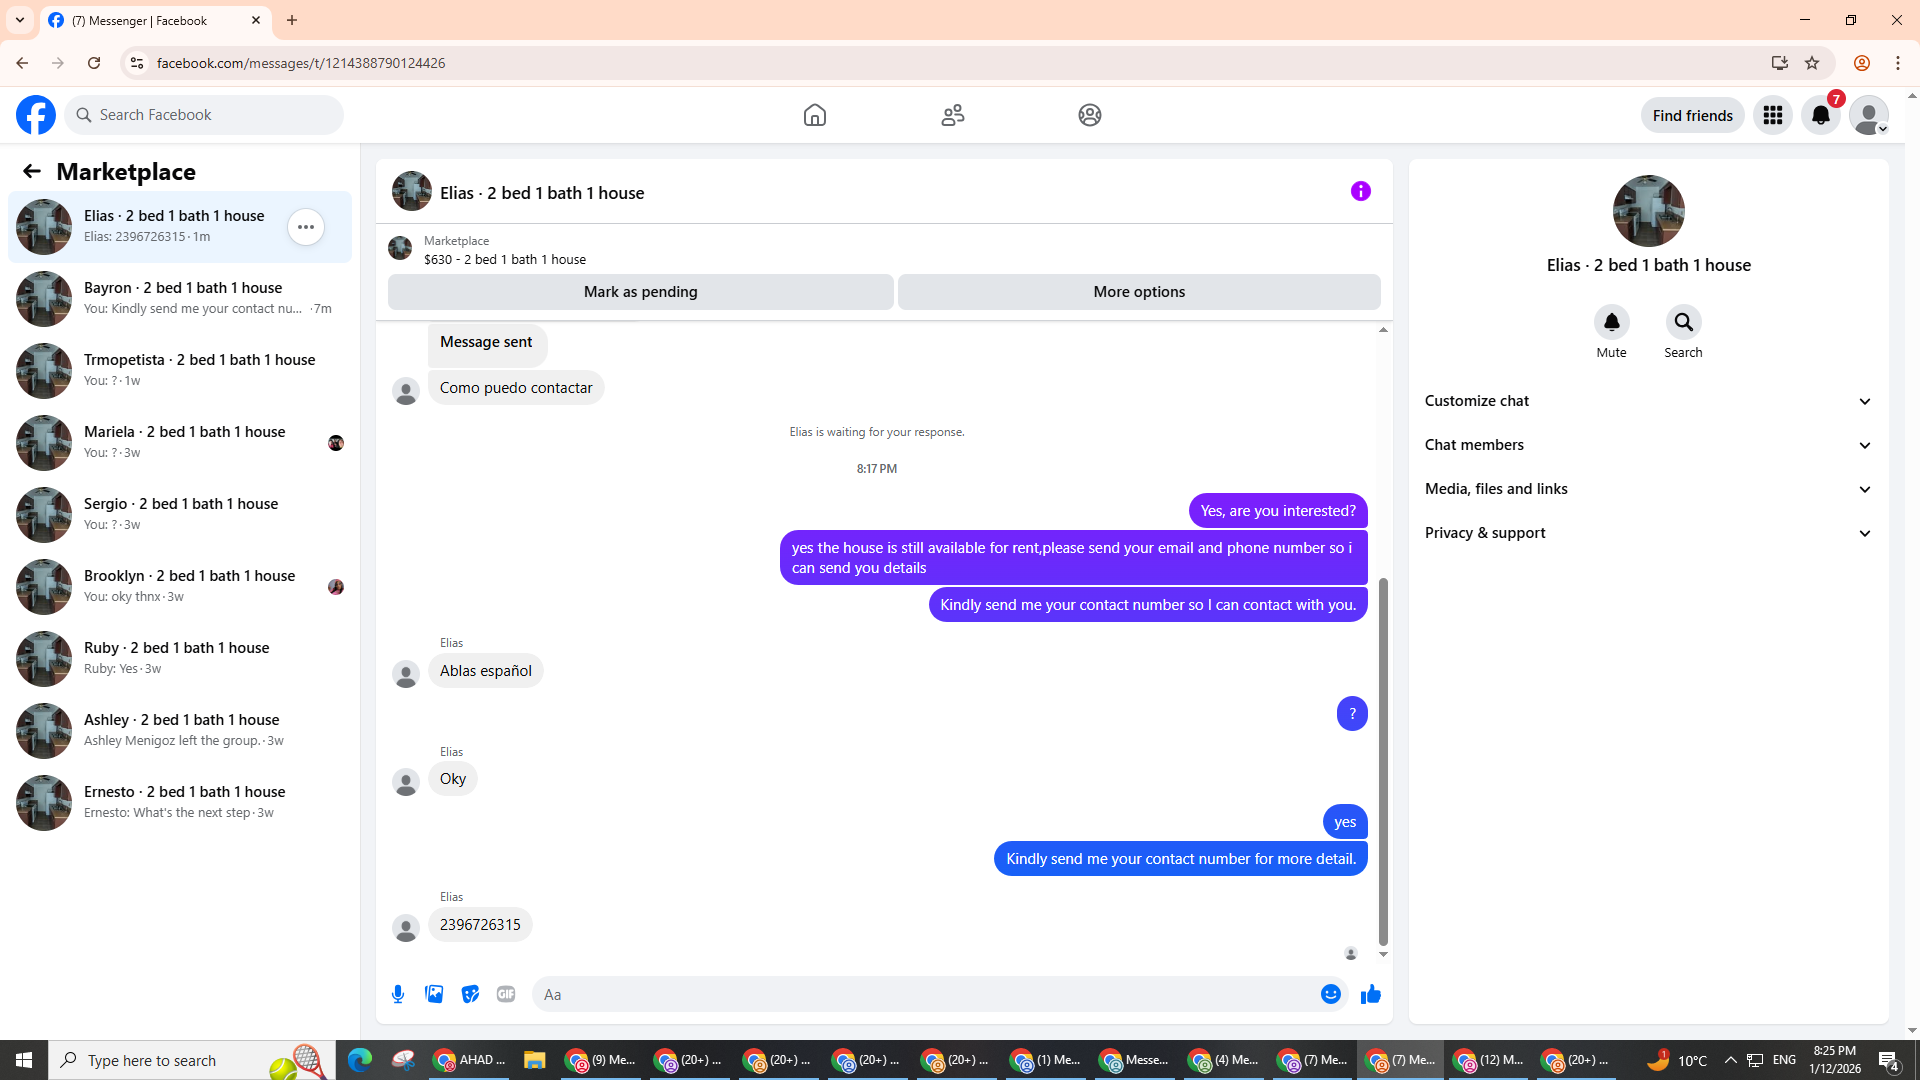Open conversation information purple icon
Viewport: 1920px width, 1080px height.
click(1360, 191)
